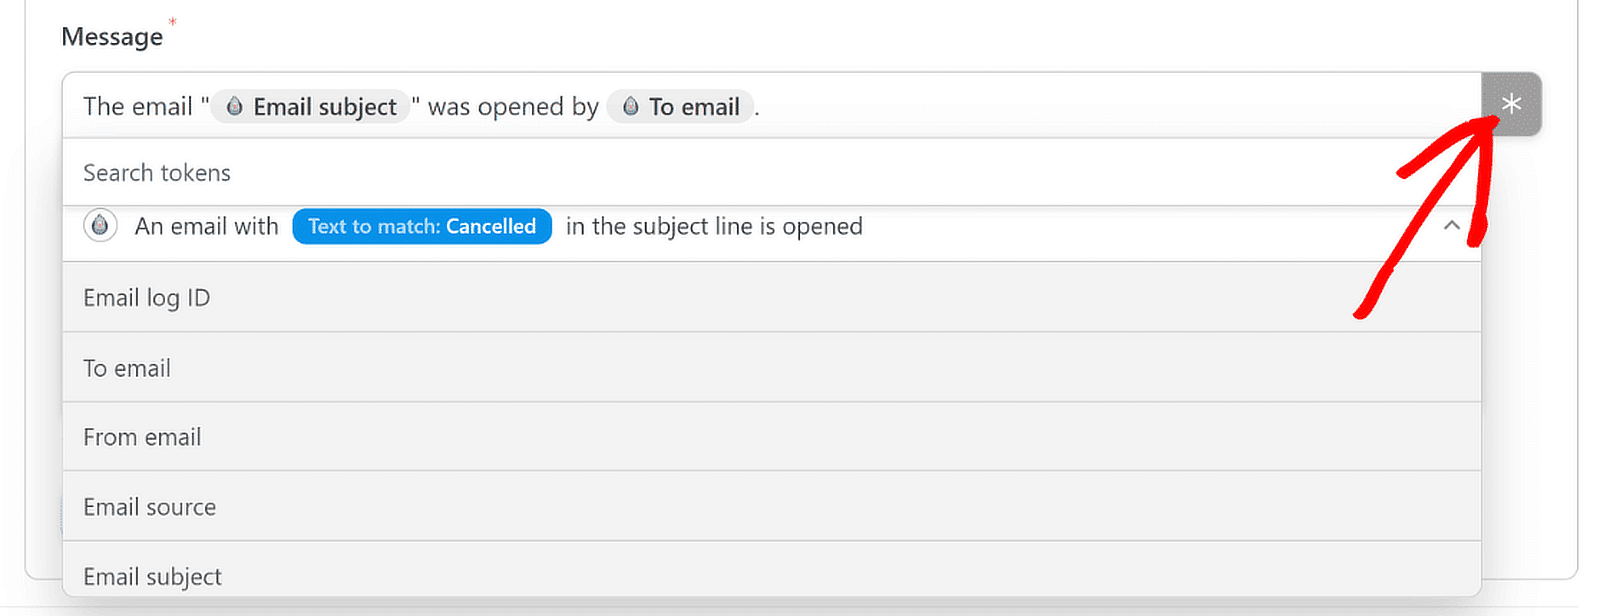The height and width of the screenshot is (616, 1600).
Task: Click the droplet icon on the To email token
Action: point(629,106)
